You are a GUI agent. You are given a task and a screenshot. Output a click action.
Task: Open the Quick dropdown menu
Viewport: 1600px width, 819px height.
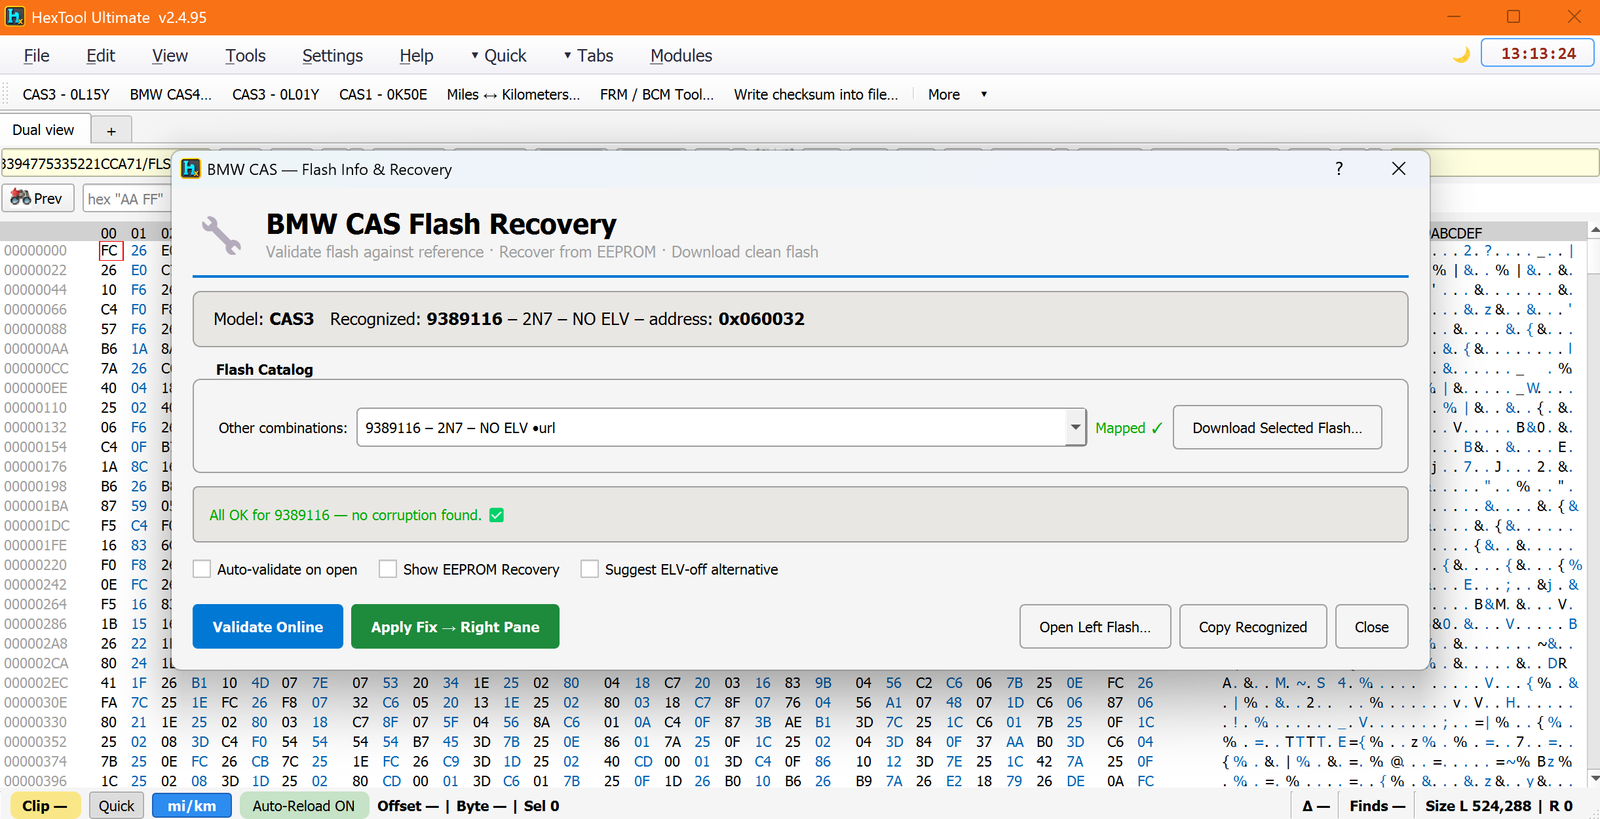pos(498,56)
